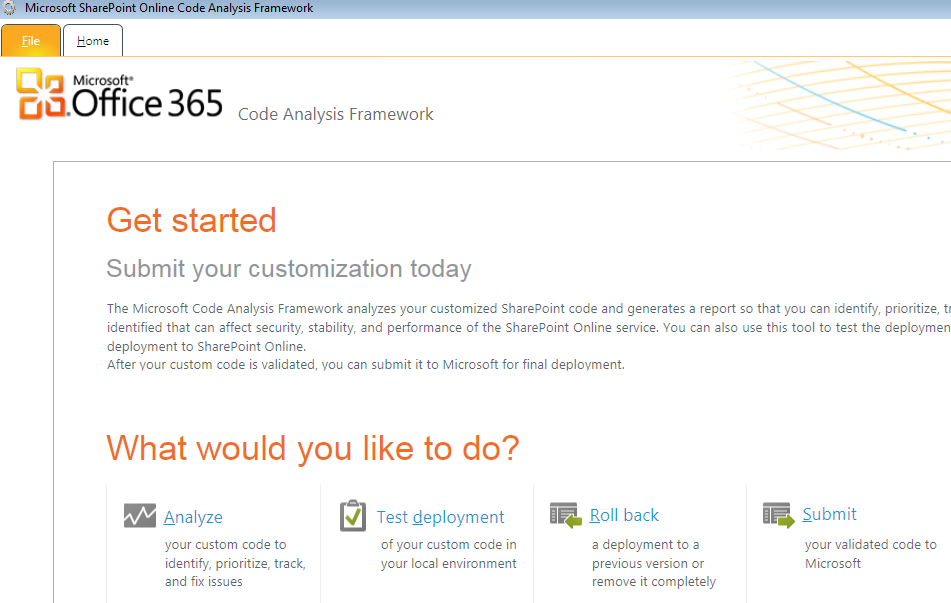
Task: Click the 'Get started' heading
Action: pyautogui.click(x=192, y=220)
